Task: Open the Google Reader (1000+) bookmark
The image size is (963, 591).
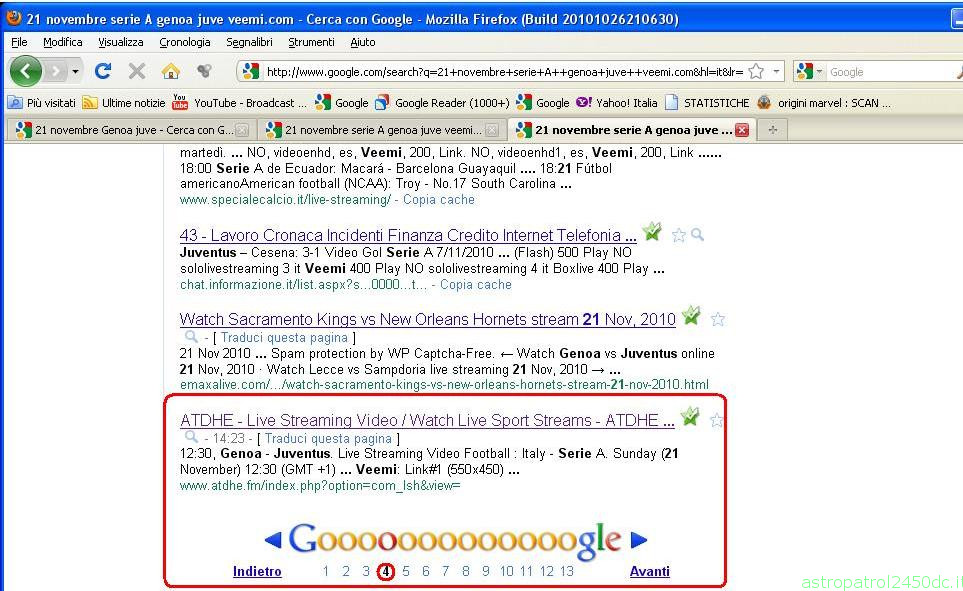Action: [442, 103]
